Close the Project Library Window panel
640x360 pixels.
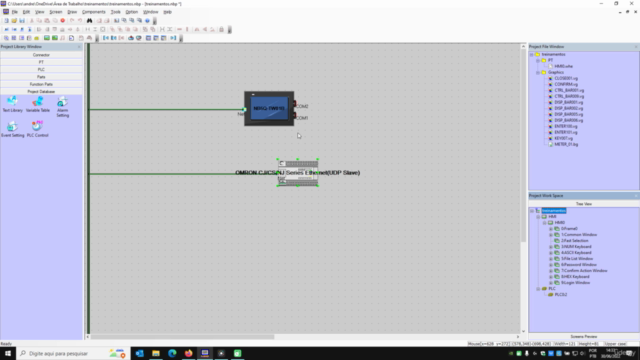(x=79, y=47)
